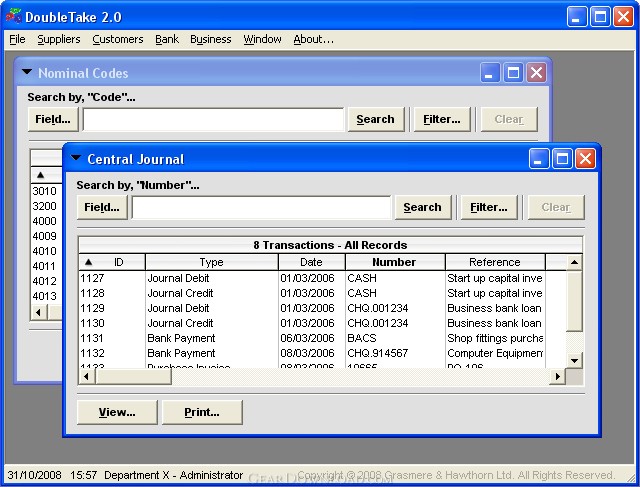The width and height of the screenshot is (640, 487).
Task: Select nominal code 4013
Action: pos(44,296)
